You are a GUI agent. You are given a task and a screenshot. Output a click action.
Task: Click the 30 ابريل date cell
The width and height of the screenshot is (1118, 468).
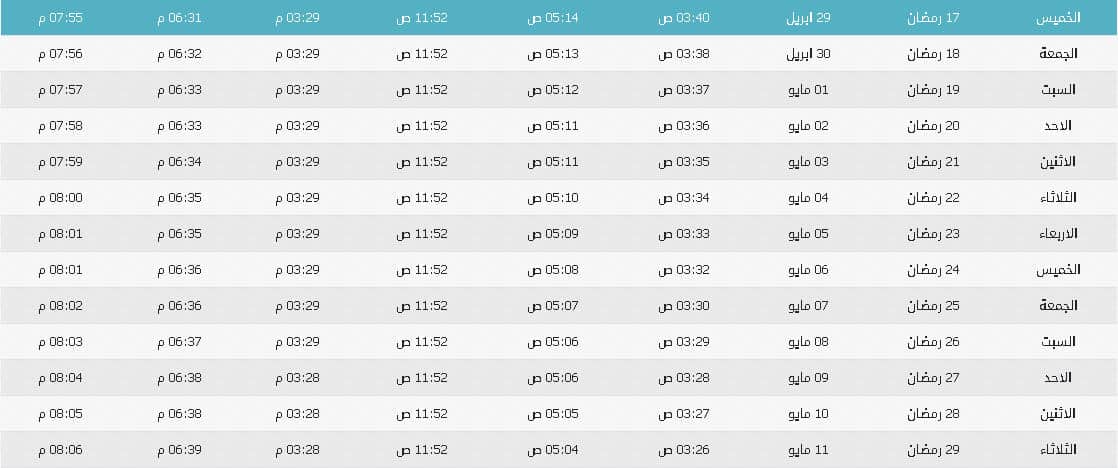click(808, 54)
